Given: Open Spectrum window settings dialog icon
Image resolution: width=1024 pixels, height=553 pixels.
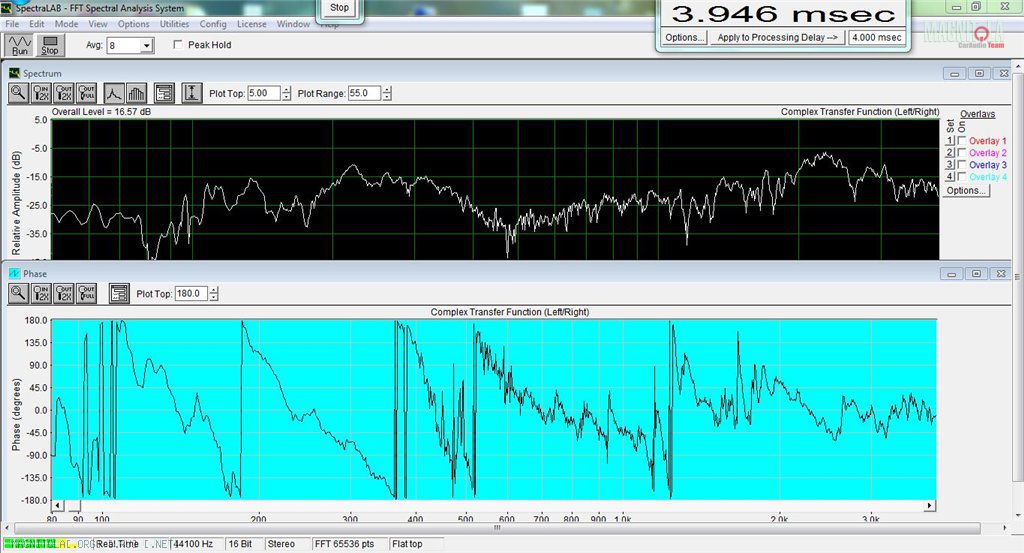Looking at the screenshot, I should (x=165, y=93).
